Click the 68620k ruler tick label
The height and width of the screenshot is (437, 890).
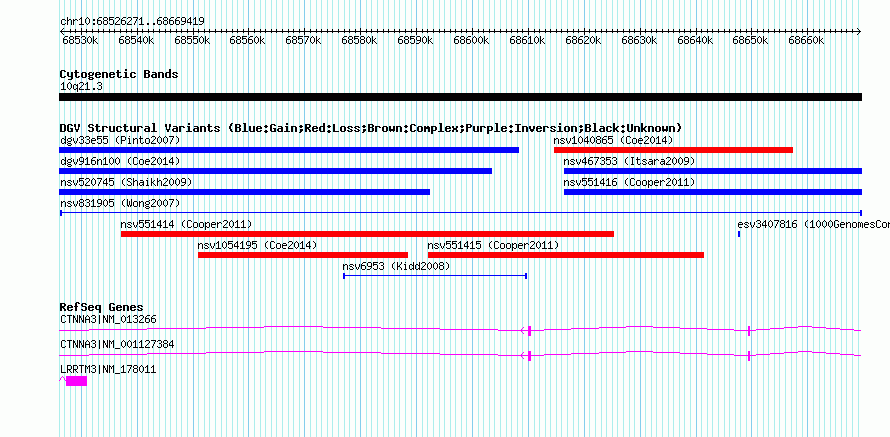click(x=583, y=41)
